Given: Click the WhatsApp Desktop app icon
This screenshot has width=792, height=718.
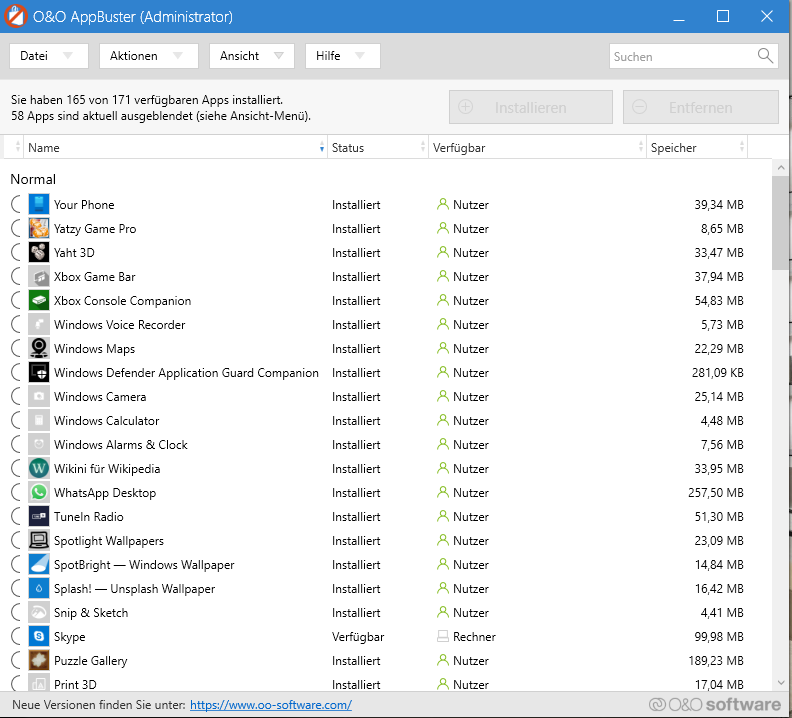Looking at the screenshot, I should click(x=39, y=493).
